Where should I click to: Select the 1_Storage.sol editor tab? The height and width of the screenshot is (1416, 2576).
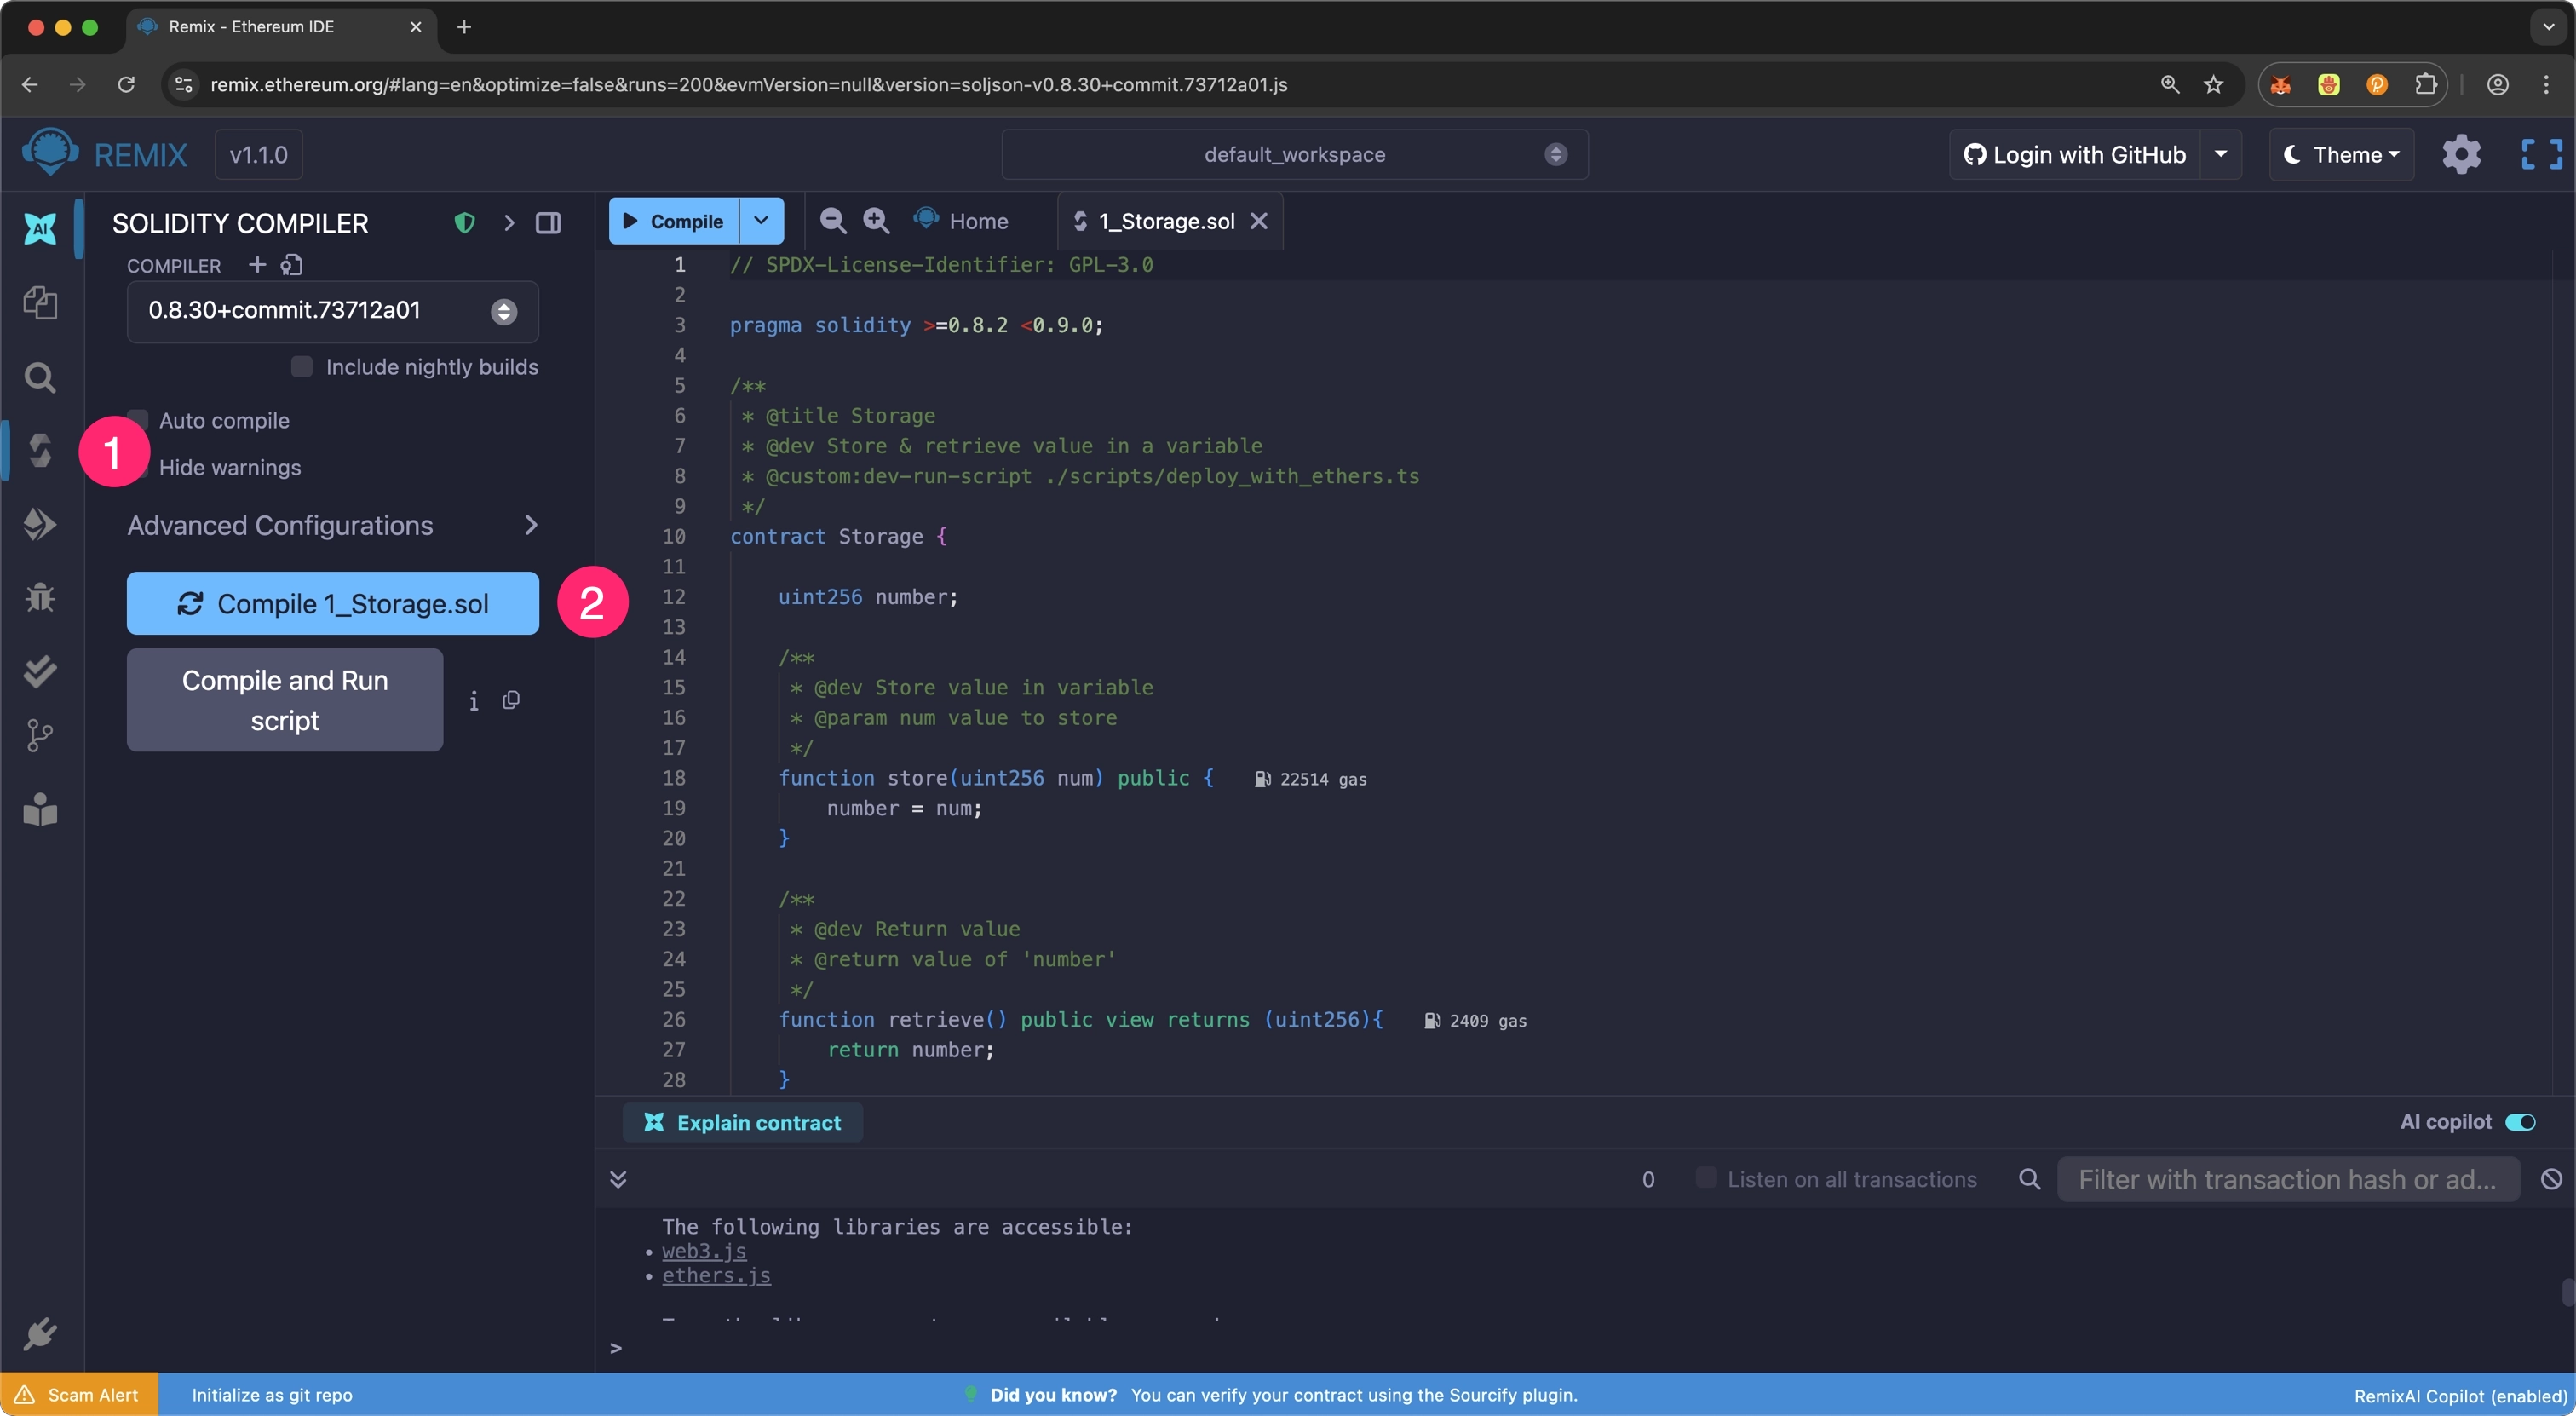click(x=1165, y=221)
